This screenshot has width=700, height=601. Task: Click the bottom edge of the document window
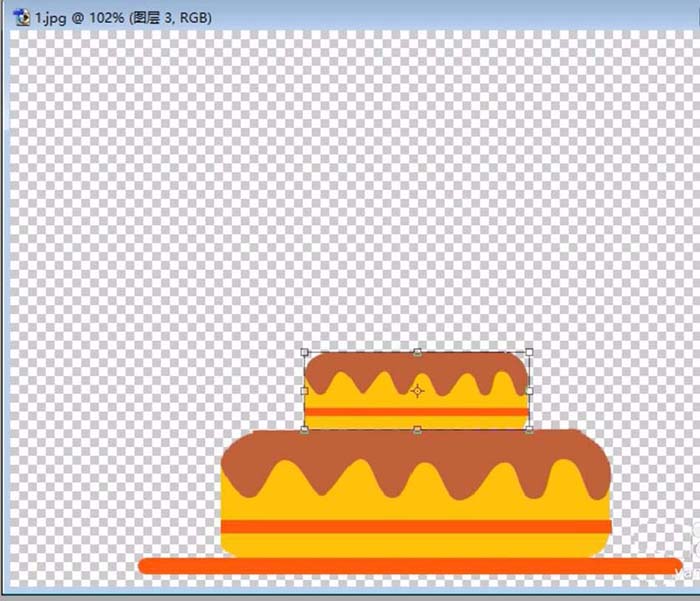350,595
